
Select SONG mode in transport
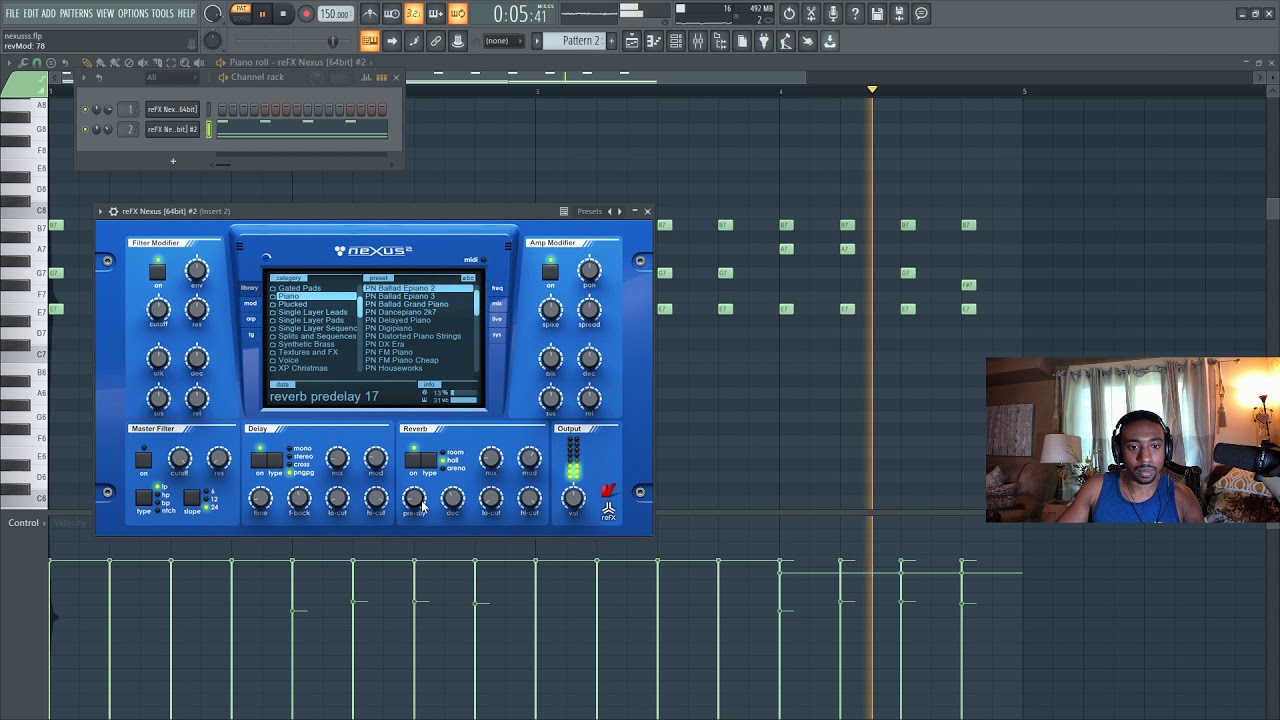point(241,18)
